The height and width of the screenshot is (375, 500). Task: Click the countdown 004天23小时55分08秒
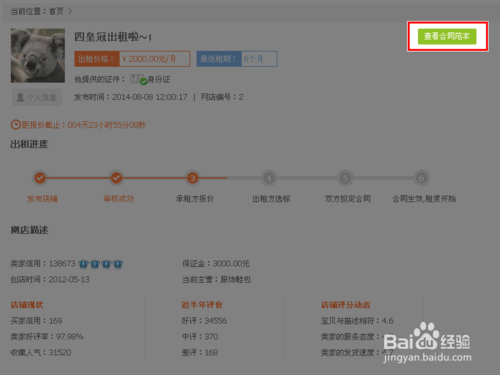[107, 125]
